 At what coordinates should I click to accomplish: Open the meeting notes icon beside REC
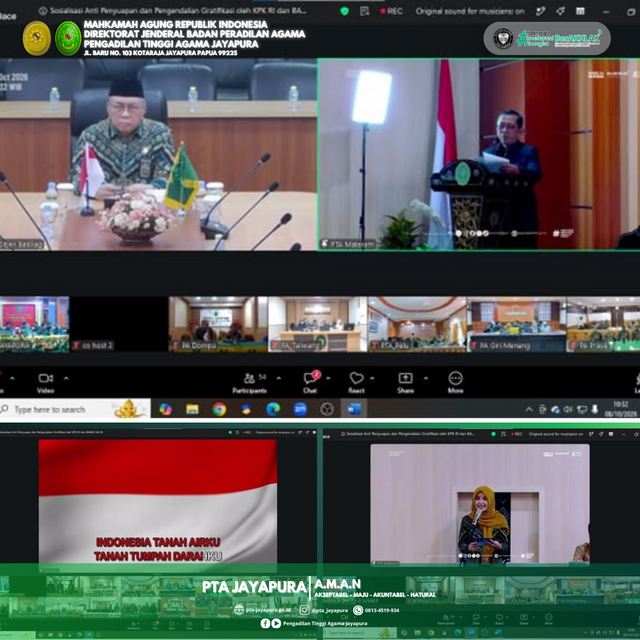364,11
